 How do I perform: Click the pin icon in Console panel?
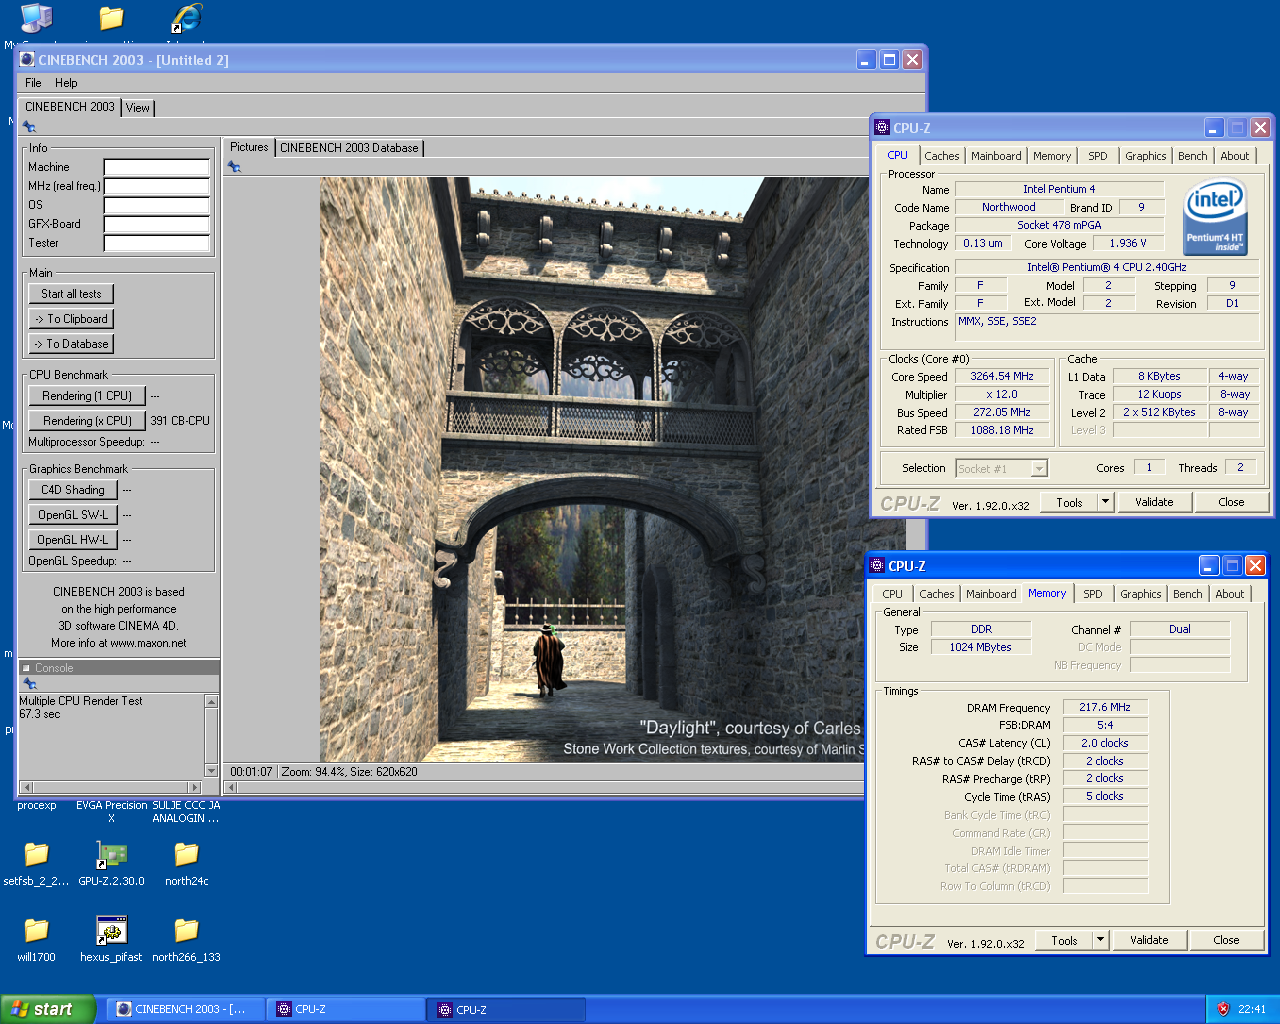pyautogui.click(x=30, y=684)
